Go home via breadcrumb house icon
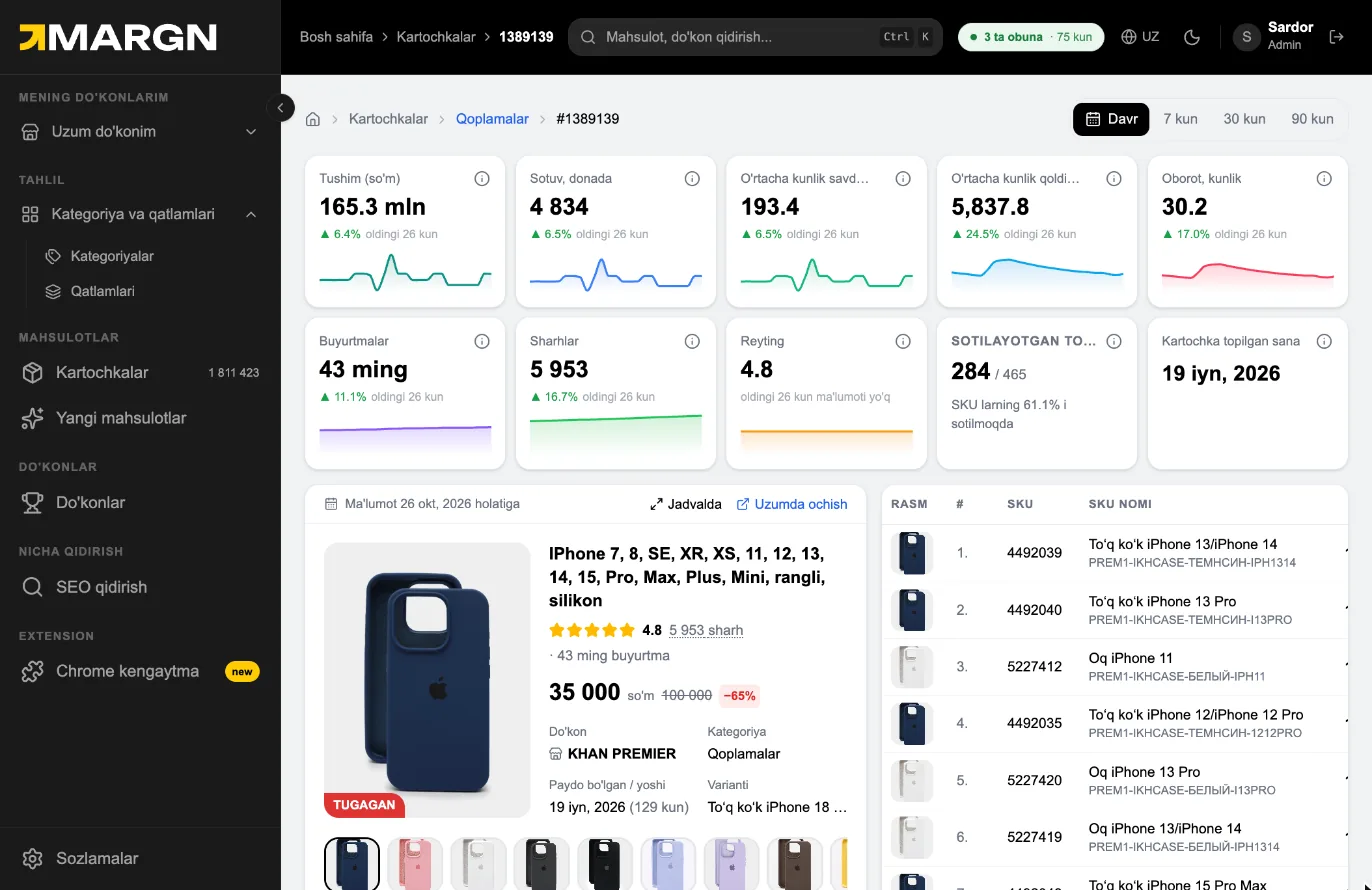 tap(313, 119)
